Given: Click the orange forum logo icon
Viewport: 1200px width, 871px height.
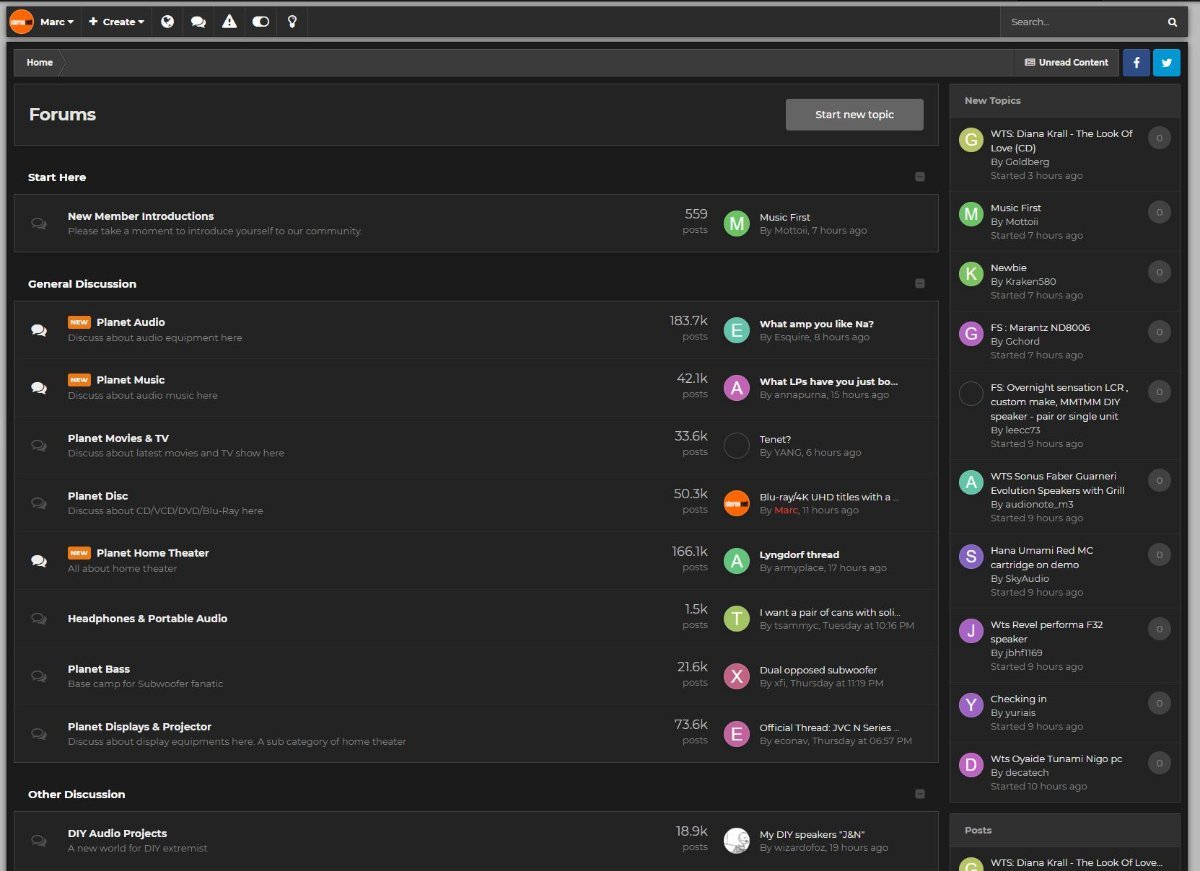Looking at the screenshot, I should point(19,21).
